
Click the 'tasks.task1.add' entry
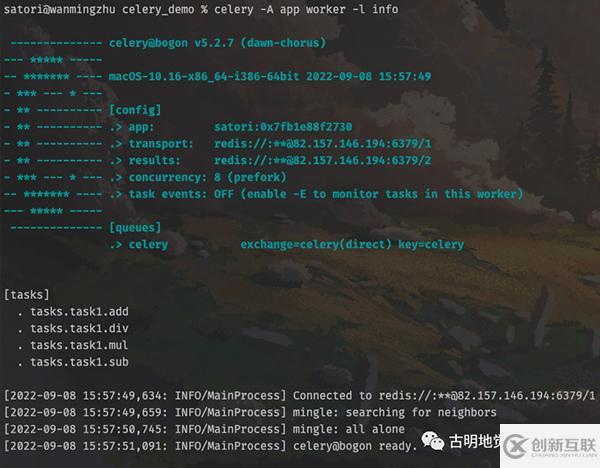pos(79,311)
